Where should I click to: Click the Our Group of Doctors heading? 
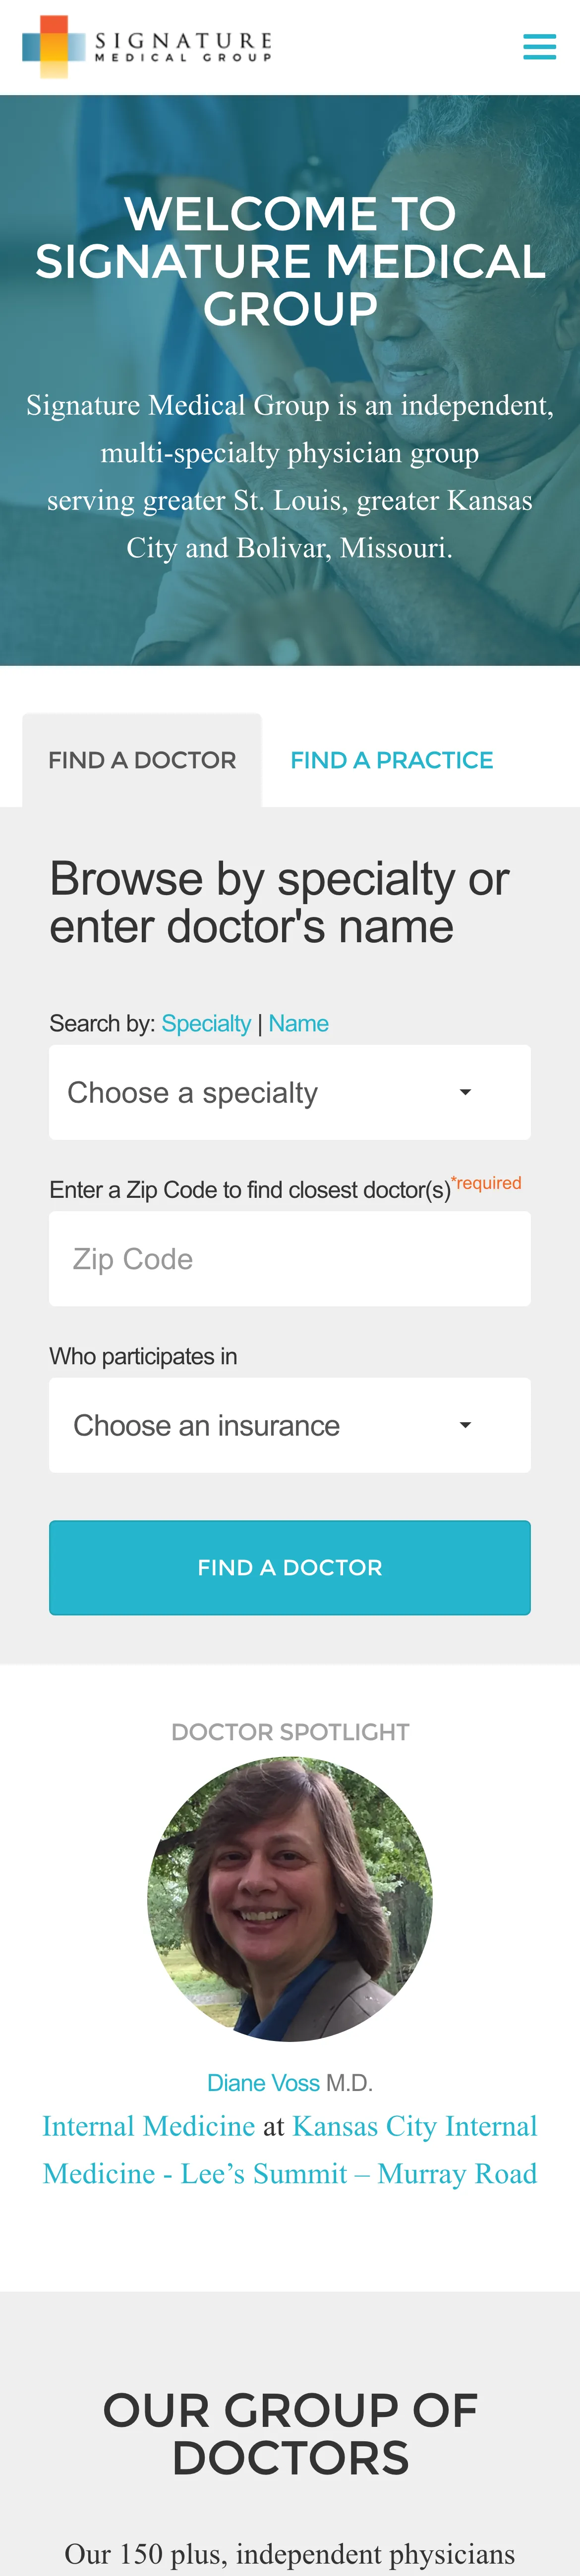pyautogui.click(x=290, y=2433)
